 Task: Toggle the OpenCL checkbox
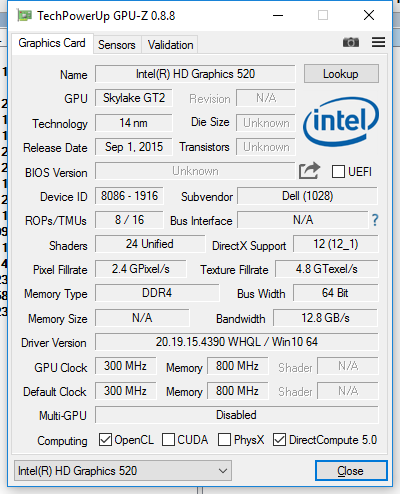click(x=105, y=440)
